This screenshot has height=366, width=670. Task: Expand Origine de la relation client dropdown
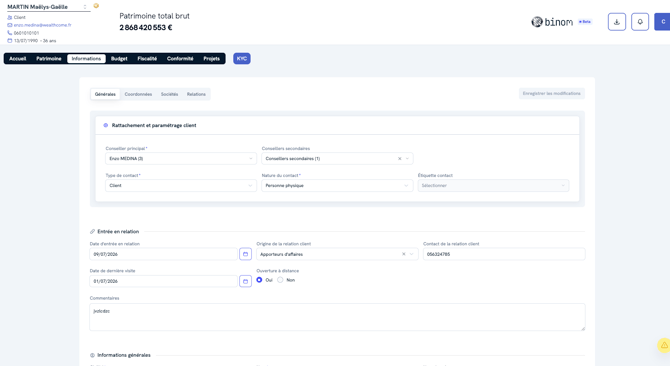pyautogui.click(x=411, y=254)
